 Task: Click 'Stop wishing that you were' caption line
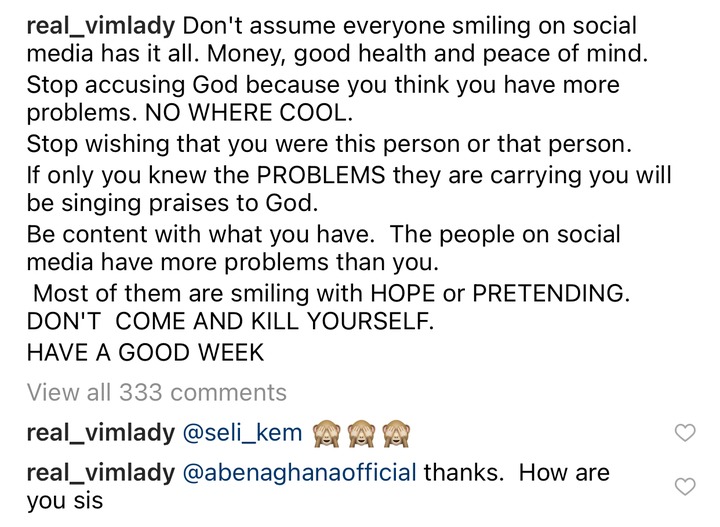point(329,144)
